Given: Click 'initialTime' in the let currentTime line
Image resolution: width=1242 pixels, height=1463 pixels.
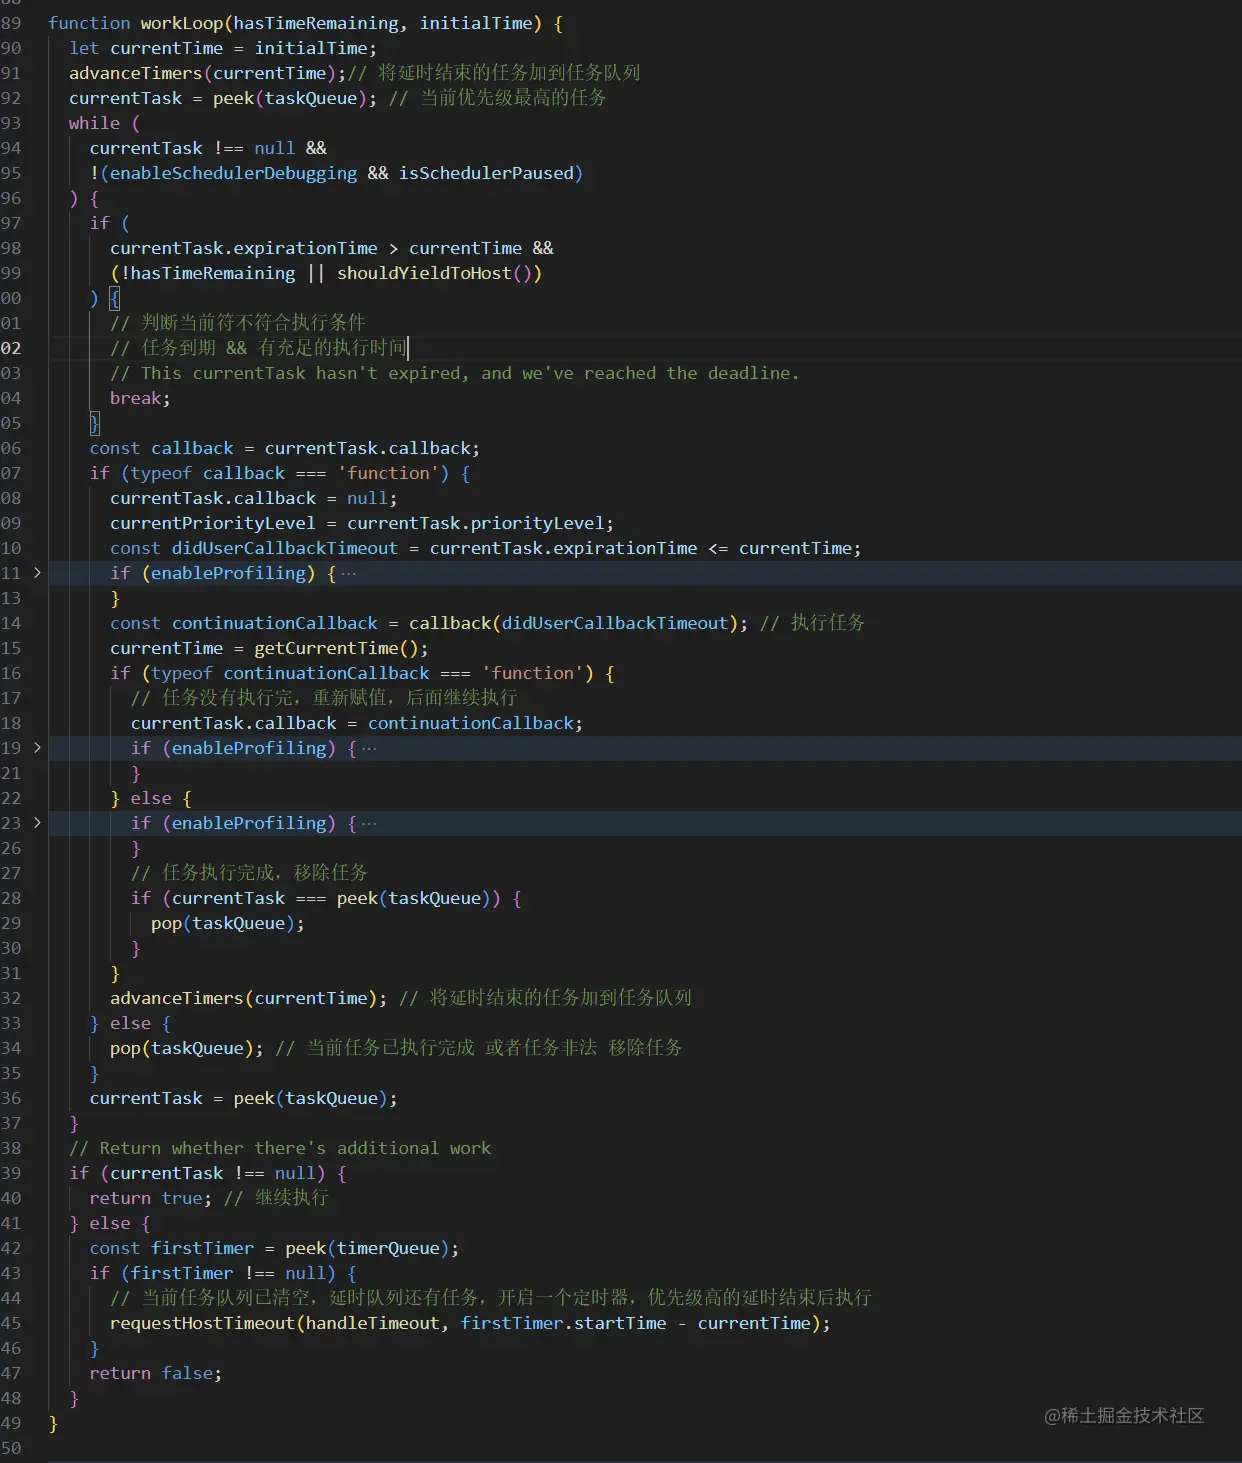Looking at the screenshot, I should 310,48.
